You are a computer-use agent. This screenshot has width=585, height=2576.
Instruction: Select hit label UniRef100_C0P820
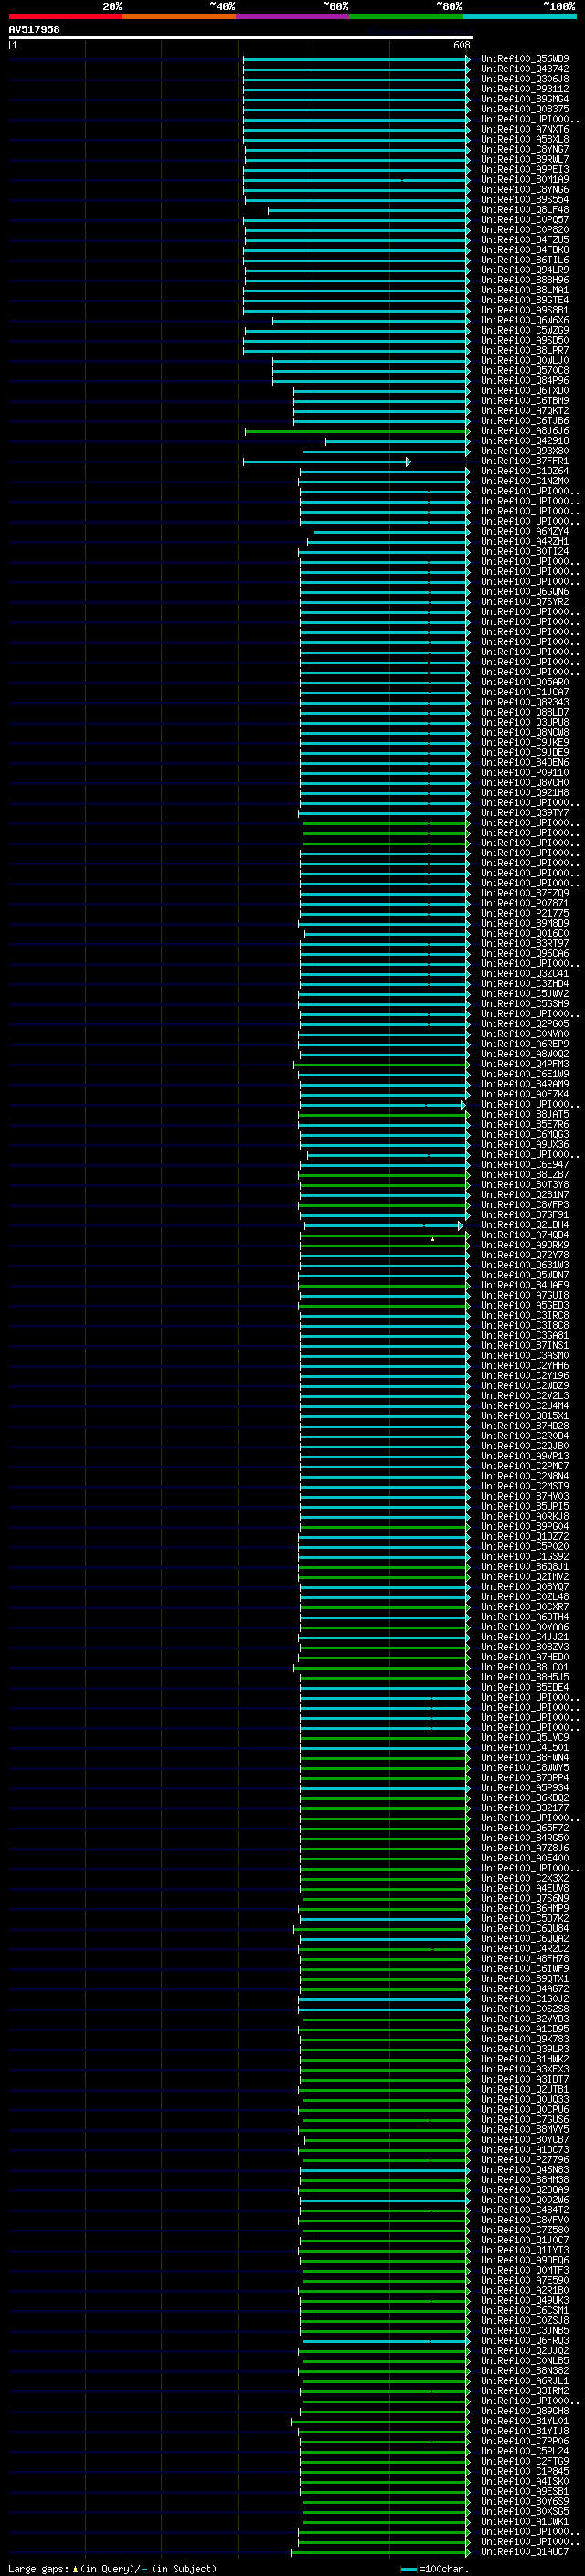coord(525,230)
